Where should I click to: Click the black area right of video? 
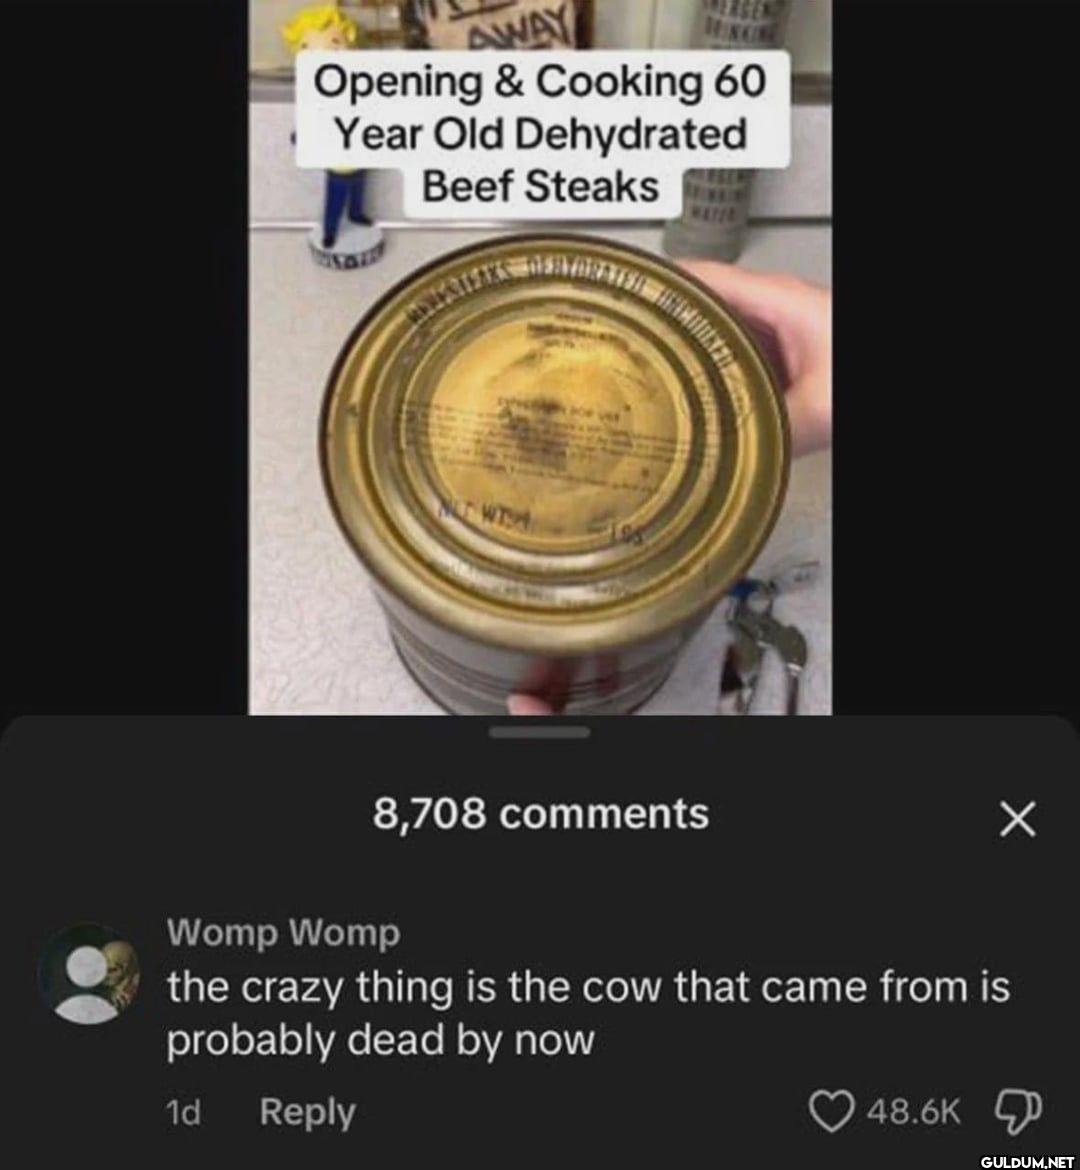(x=955, y=357)
